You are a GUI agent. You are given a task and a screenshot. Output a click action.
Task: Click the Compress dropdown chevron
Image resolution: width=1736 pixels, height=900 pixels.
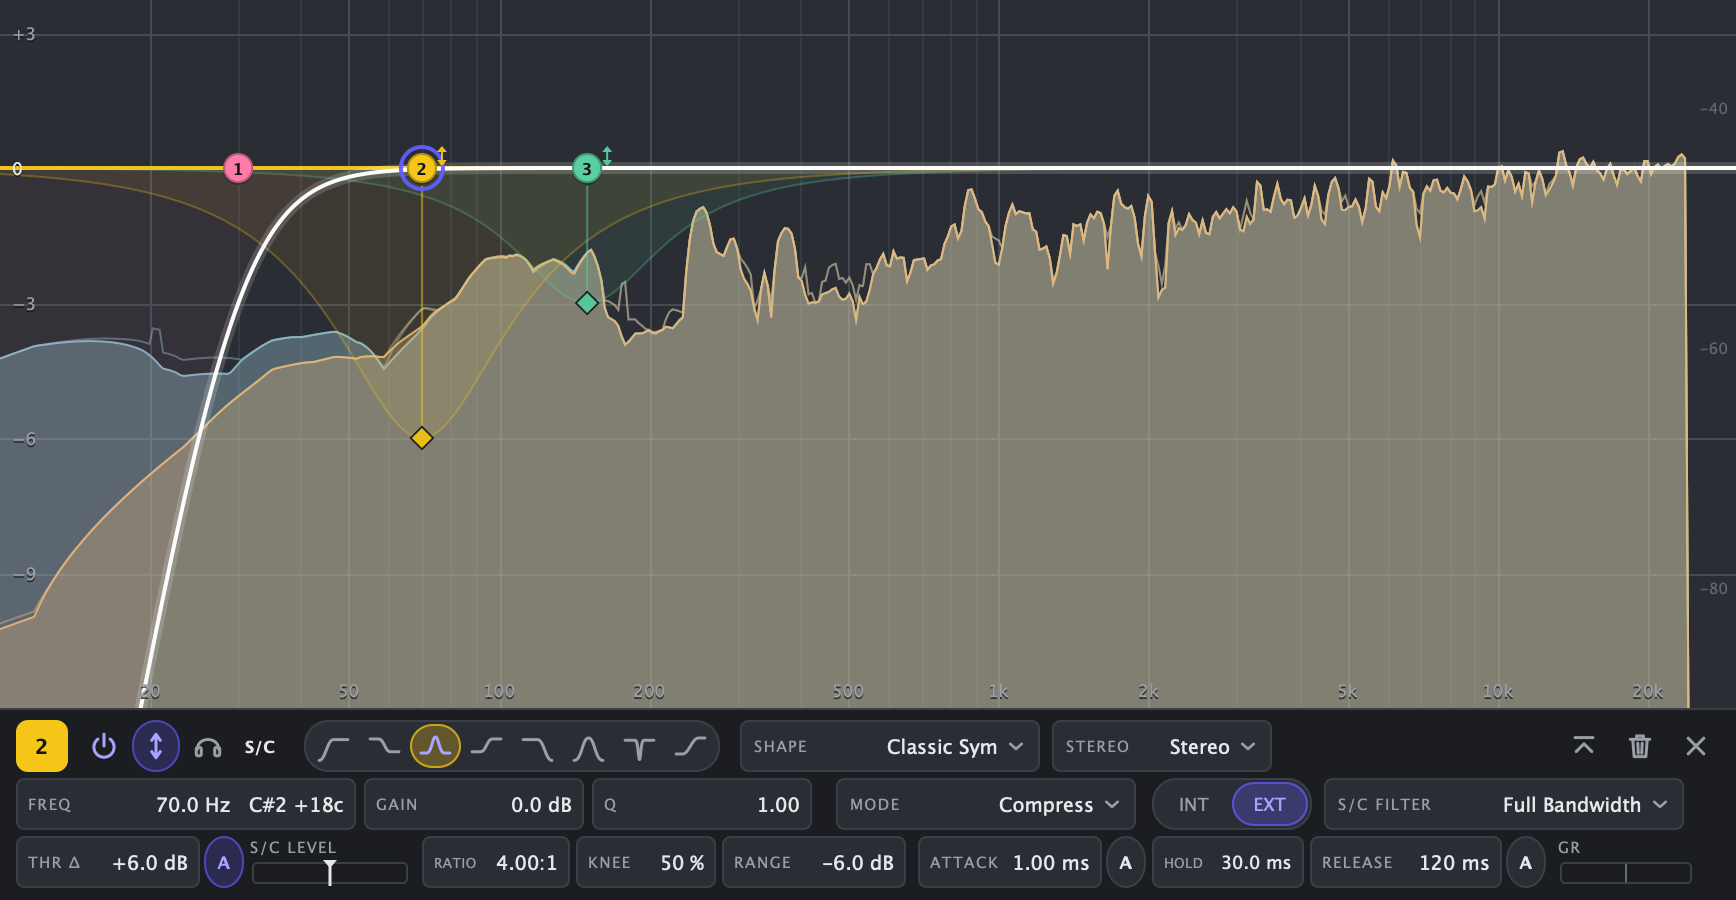[x=1112, y=805]
